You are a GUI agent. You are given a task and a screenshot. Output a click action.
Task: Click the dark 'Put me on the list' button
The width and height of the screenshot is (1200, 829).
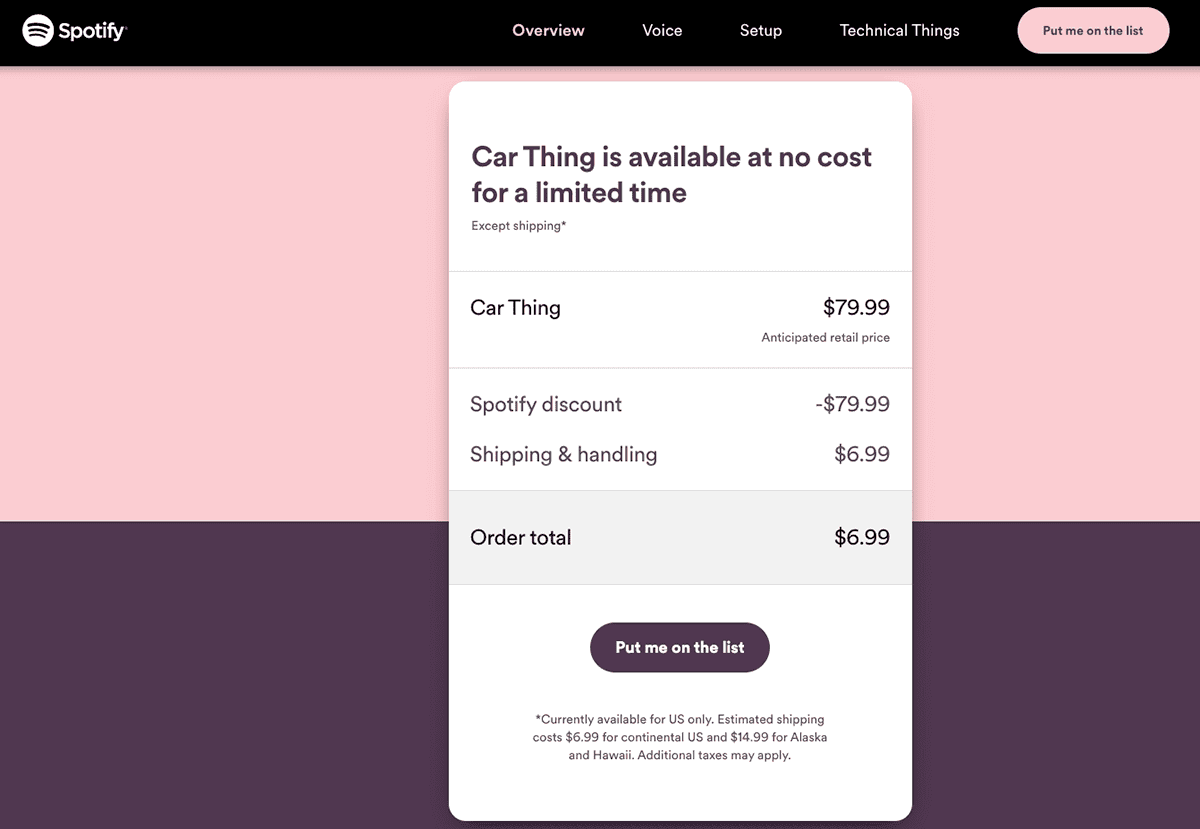(x=679, y=647)
